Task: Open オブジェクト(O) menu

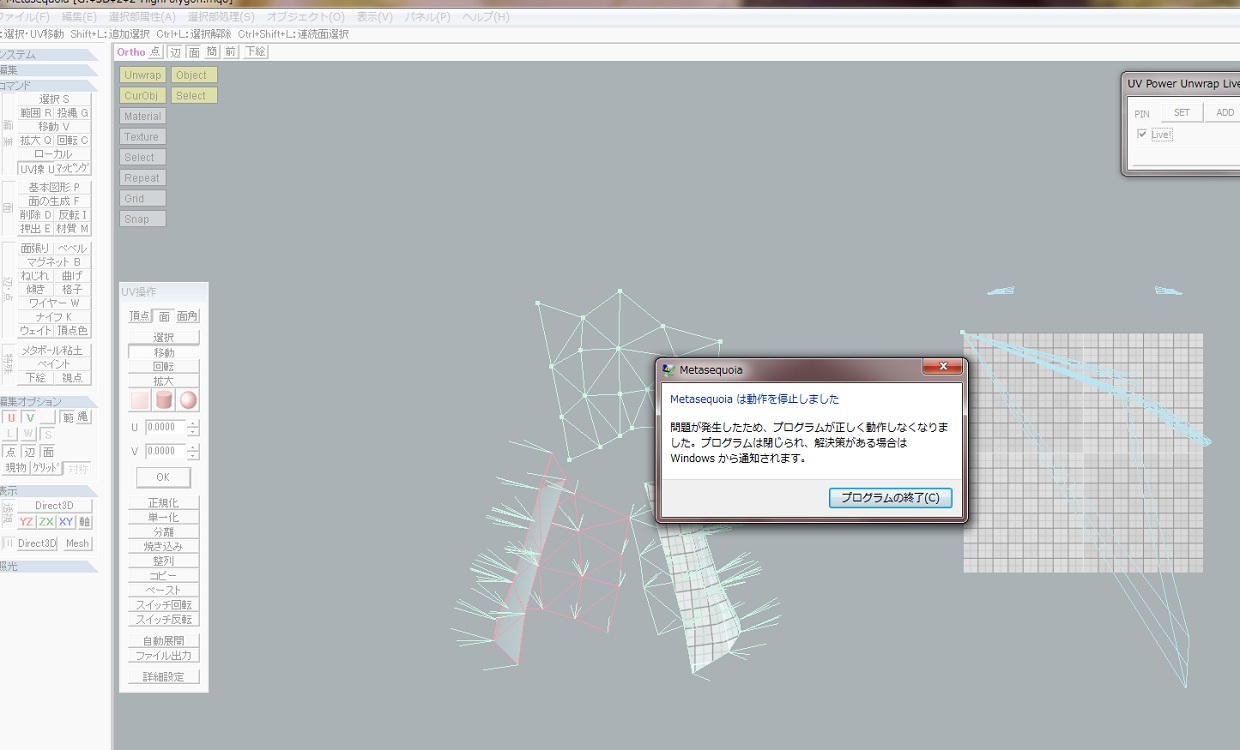Action: pos(306,17)
